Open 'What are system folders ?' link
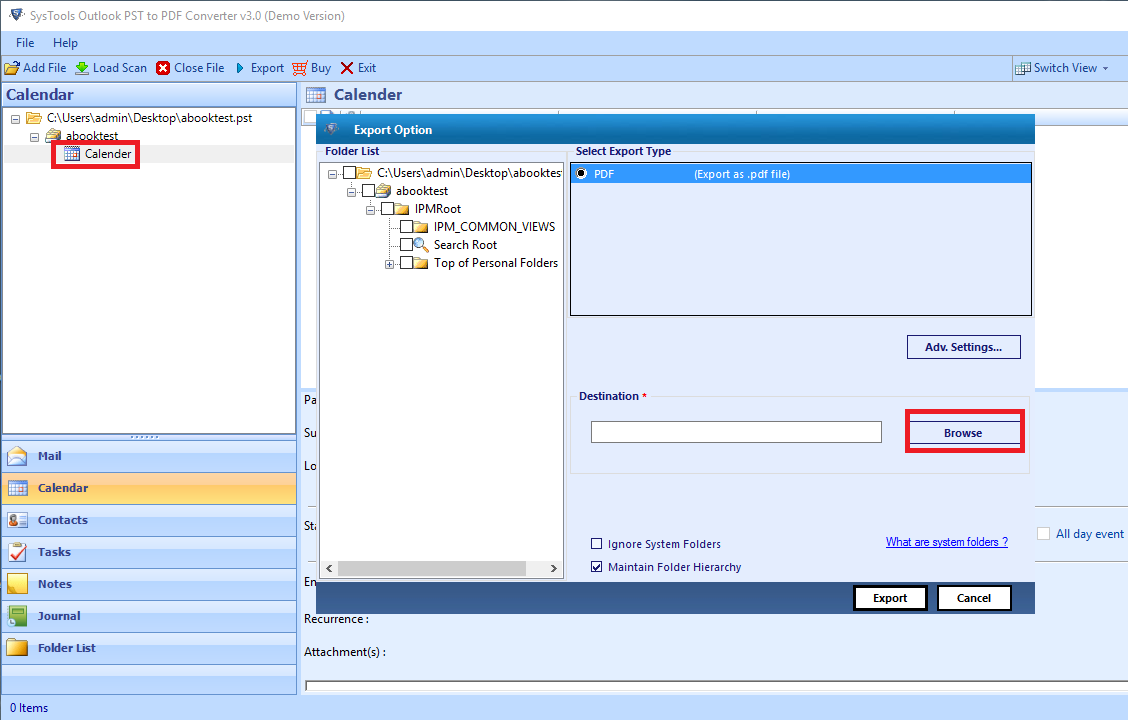This screenshot has width=1128, height=720. tap(947, 542)
